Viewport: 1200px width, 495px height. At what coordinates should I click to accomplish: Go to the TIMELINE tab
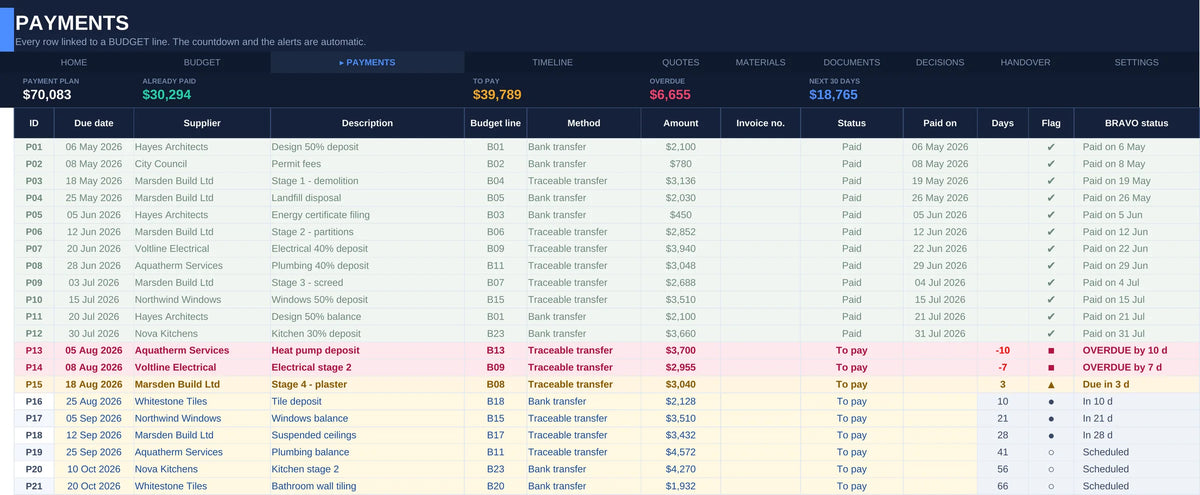[x=552, y=62]
